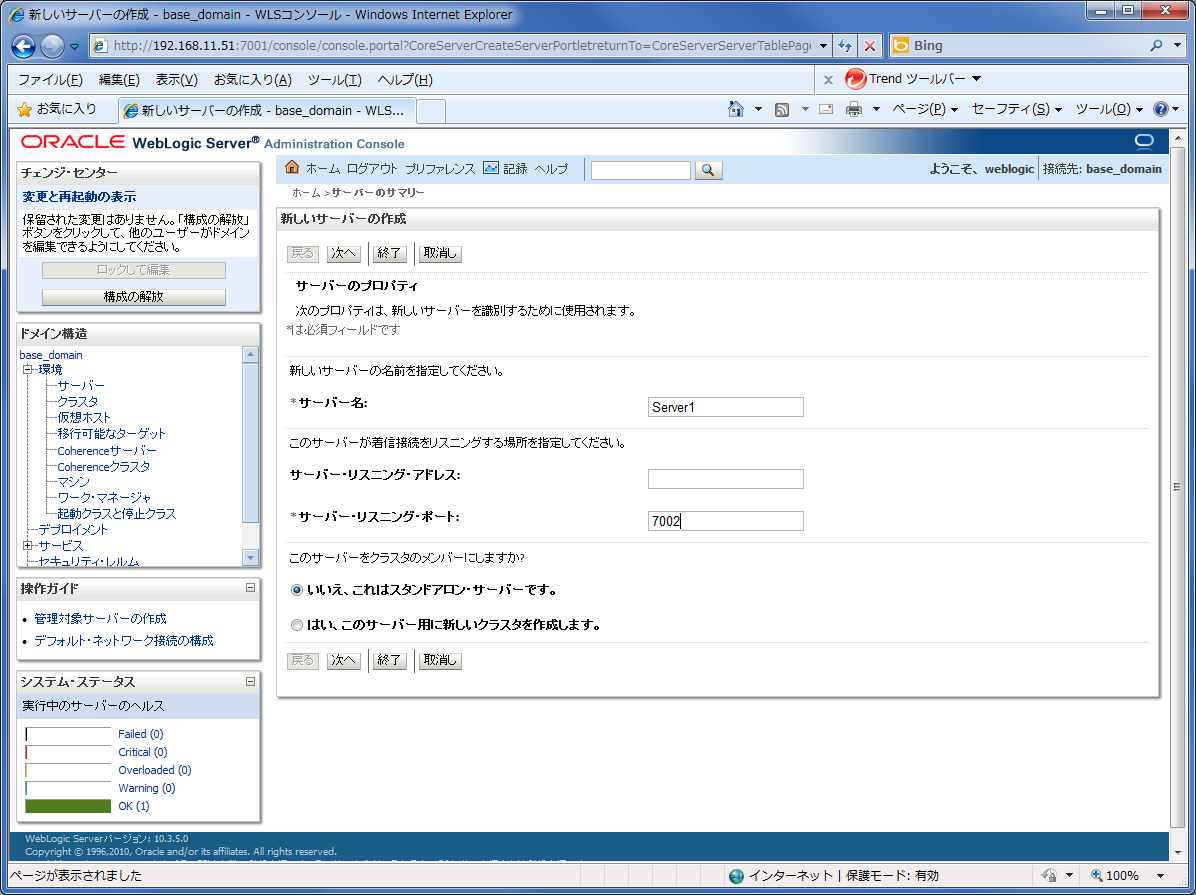
Task: Click the internet zone globe icon
Action: coord(736,876)
